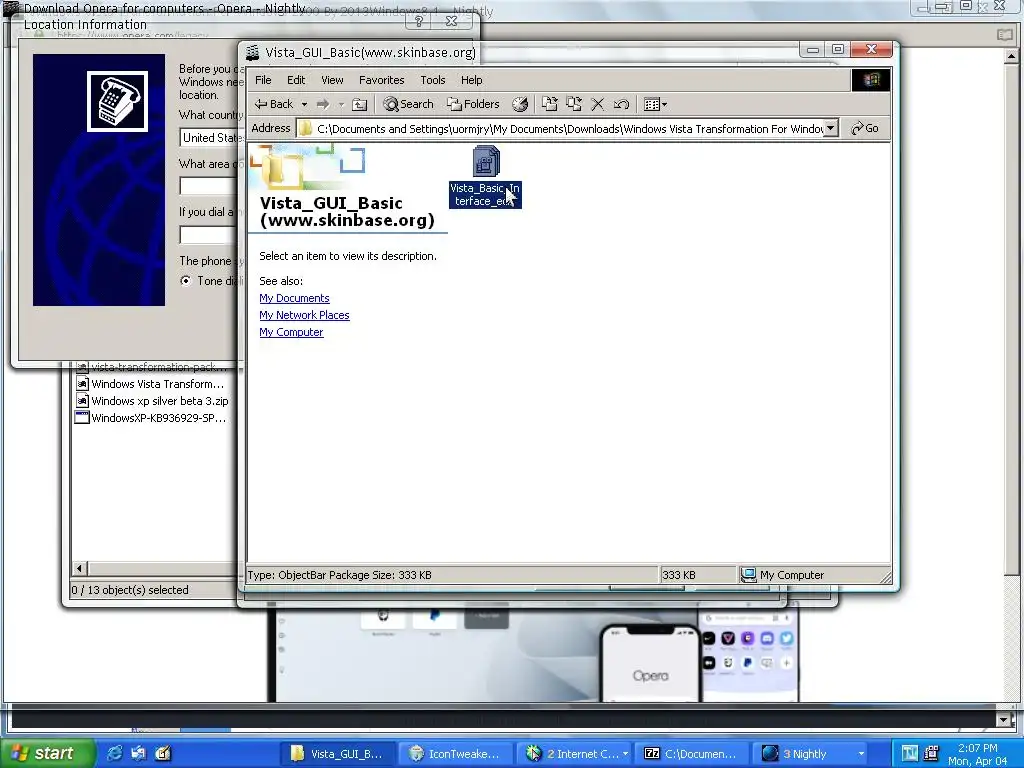Click My Computer zone in status bar
The width and height of the screenshot is (1024, 768).
point(782,575)
